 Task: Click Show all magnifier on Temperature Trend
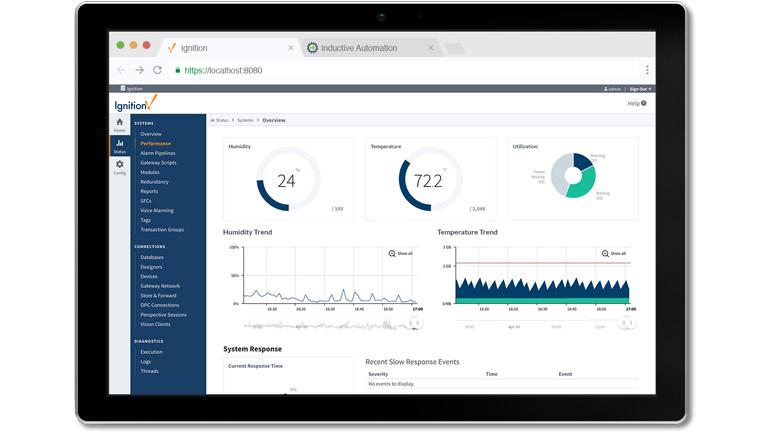click(614, 254)
